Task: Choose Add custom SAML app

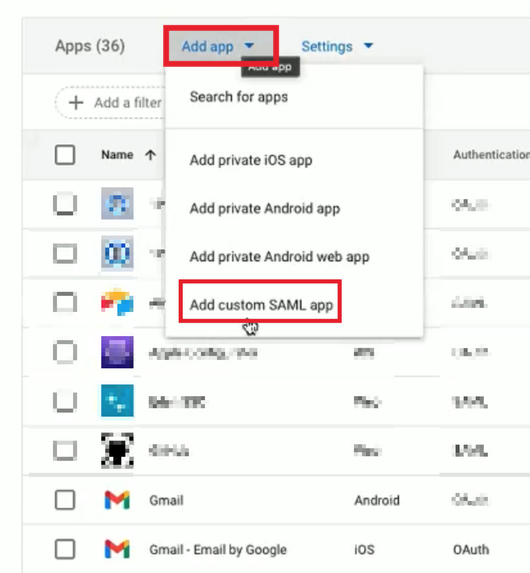Action: (261, 305)
